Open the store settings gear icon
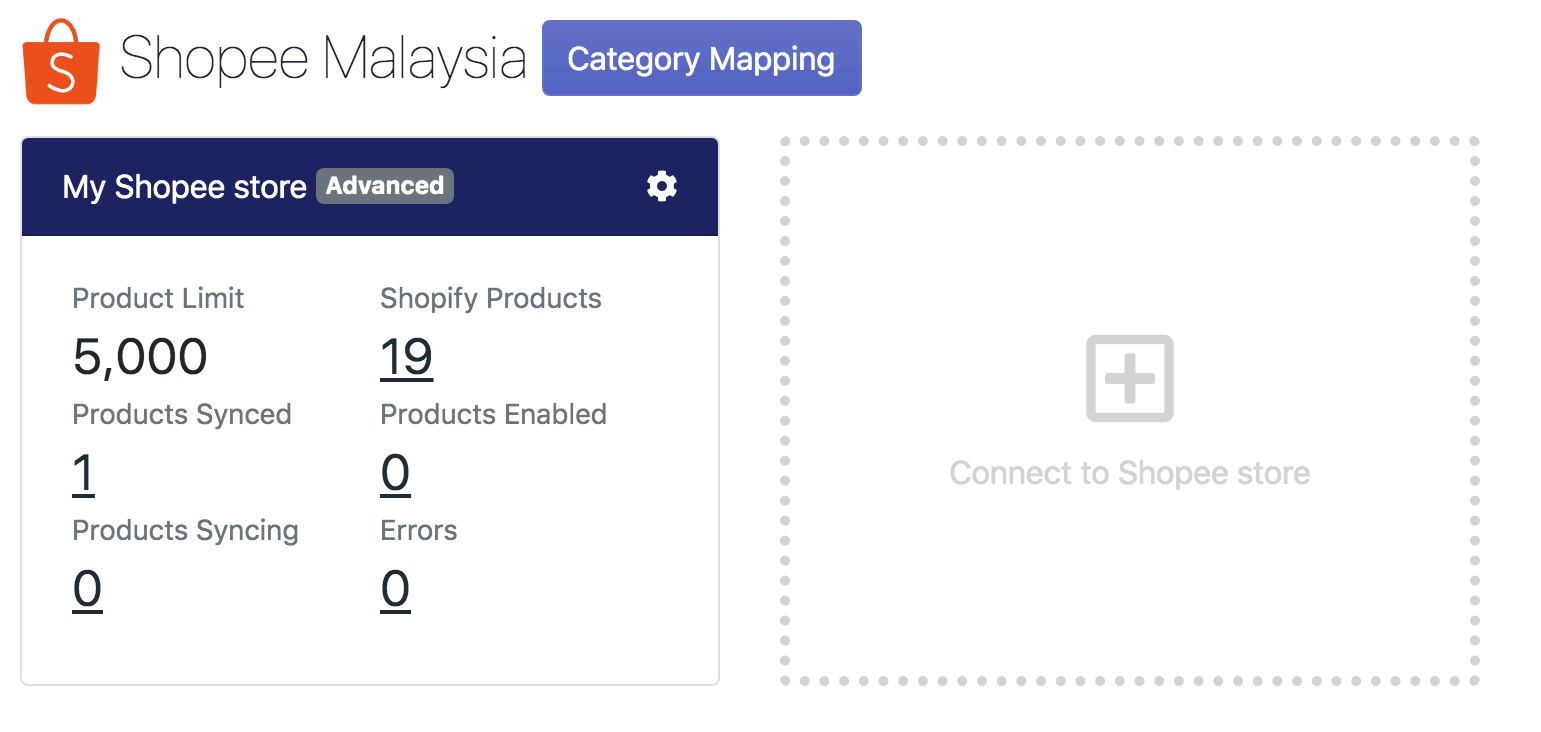Viewport: 1541px width, 732px height. [662, 186]
